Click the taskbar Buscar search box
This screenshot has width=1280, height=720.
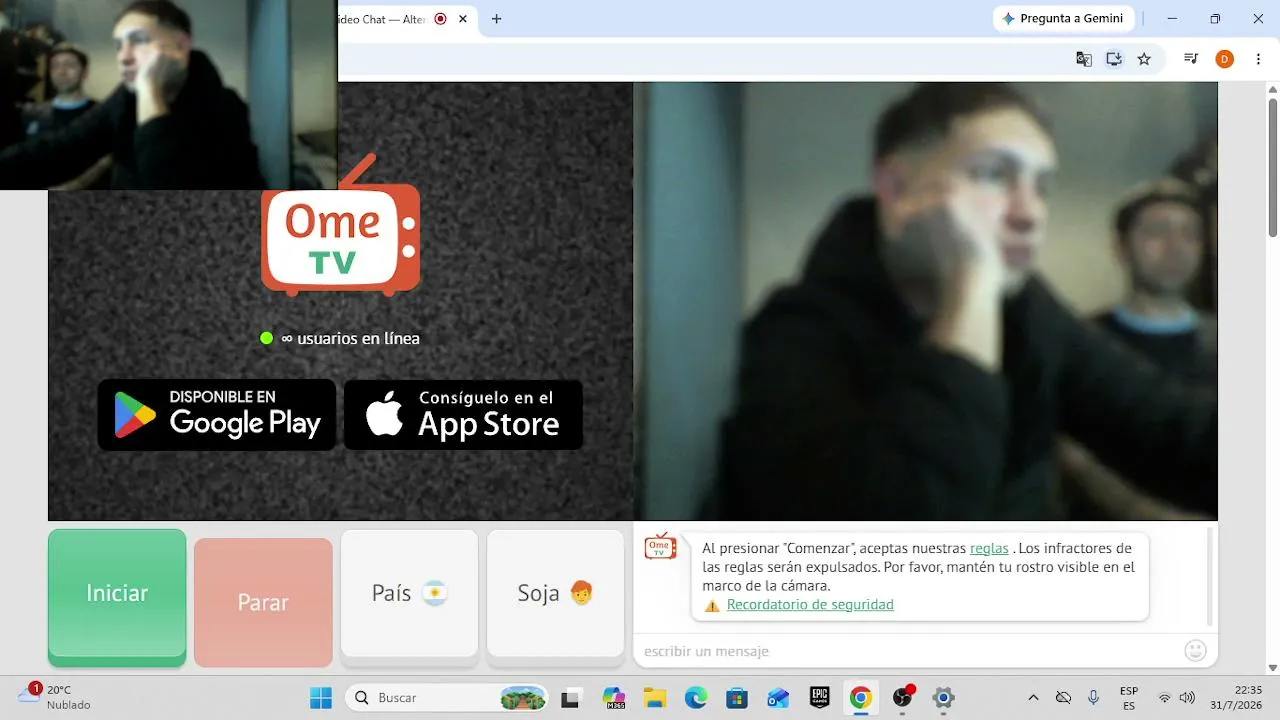click(x=448, y=697)
